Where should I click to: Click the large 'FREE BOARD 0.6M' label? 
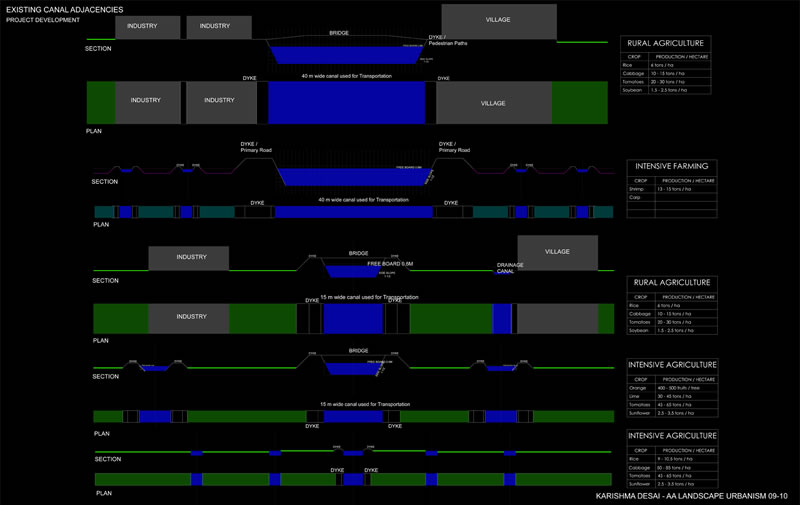tap(390, 264)
